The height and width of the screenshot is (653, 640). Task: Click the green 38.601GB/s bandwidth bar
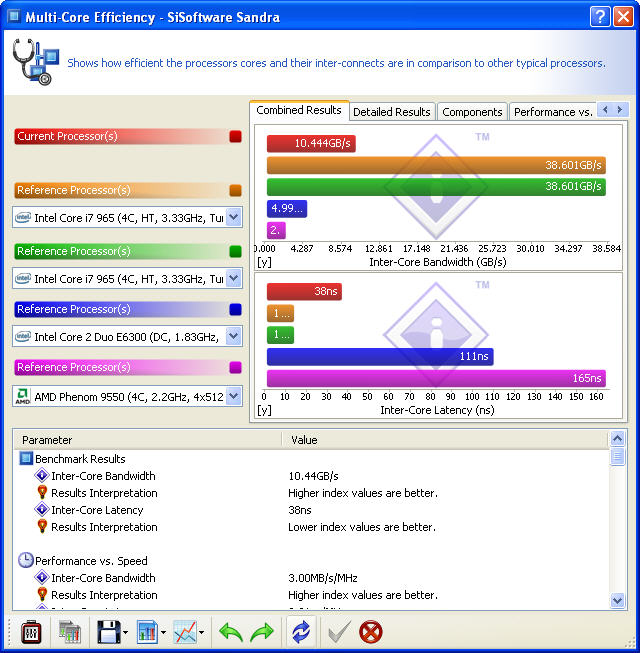pos(436,187)
